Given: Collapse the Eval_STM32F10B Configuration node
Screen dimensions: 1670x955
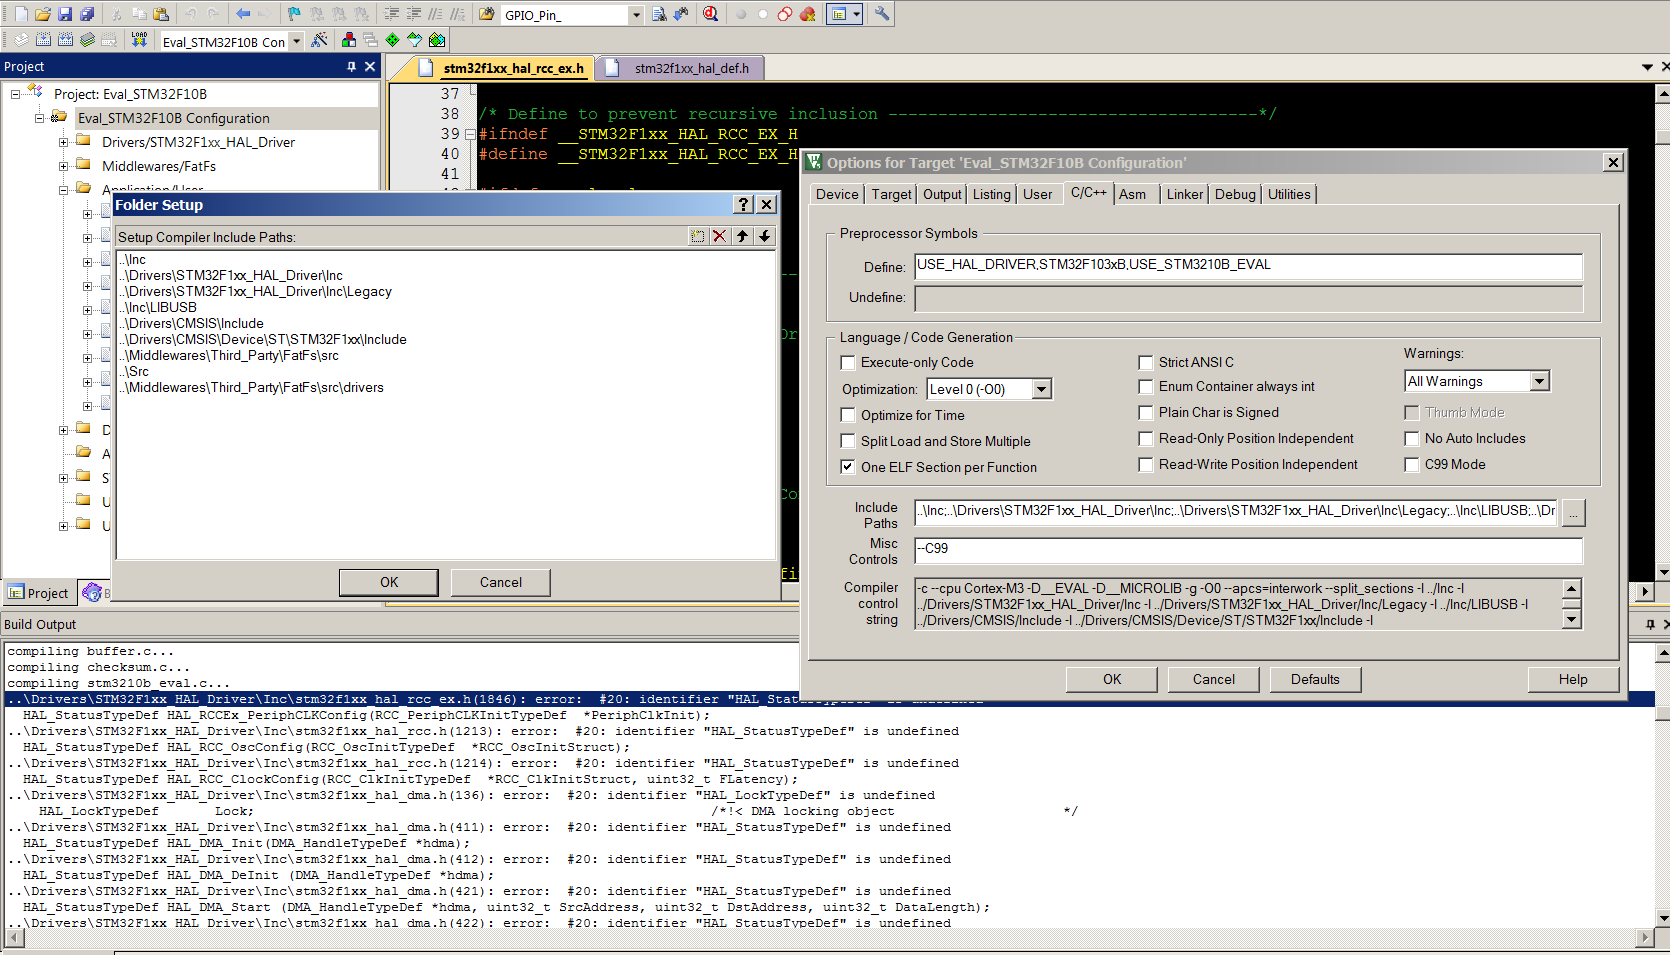Looking at the screenshot, I should click(x=39, y=118).
